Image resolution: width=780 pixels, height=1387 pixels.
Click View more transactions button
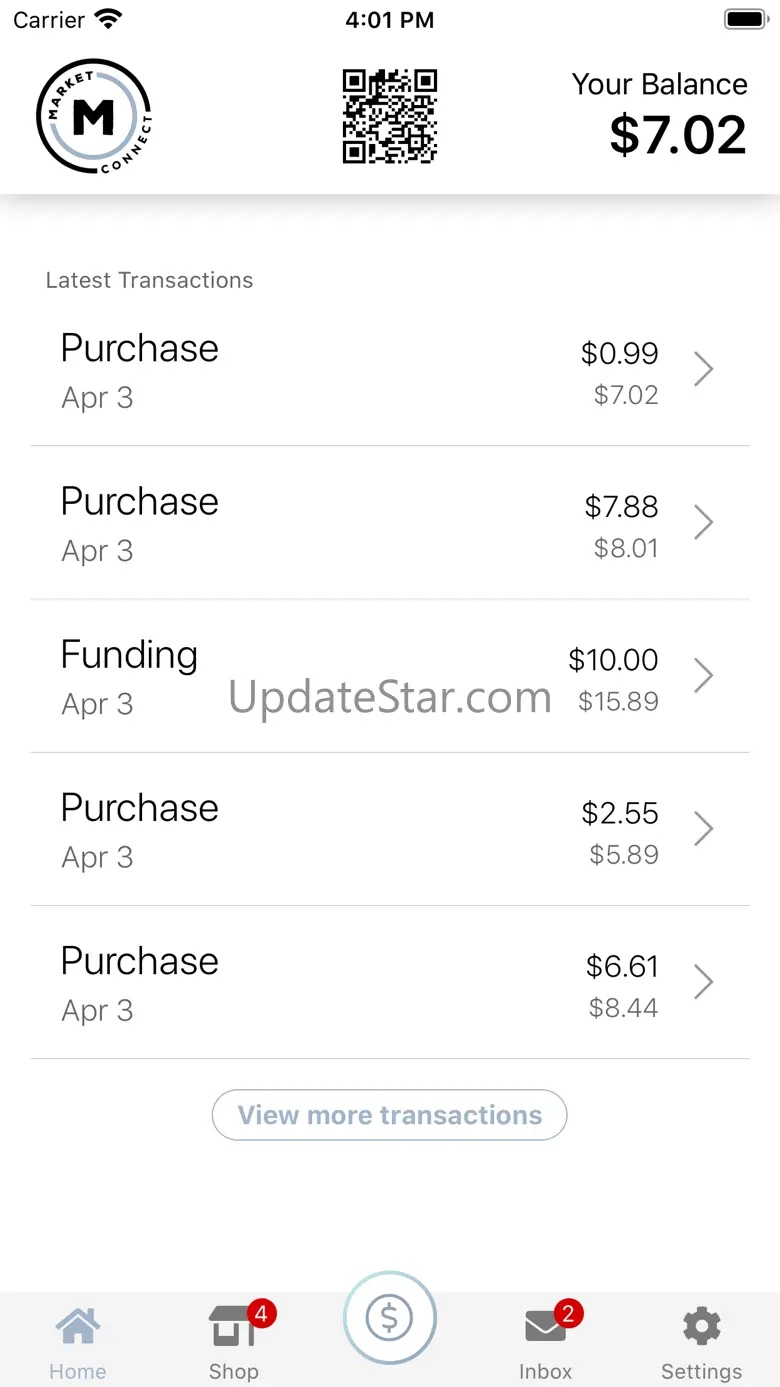point(390,1115)
